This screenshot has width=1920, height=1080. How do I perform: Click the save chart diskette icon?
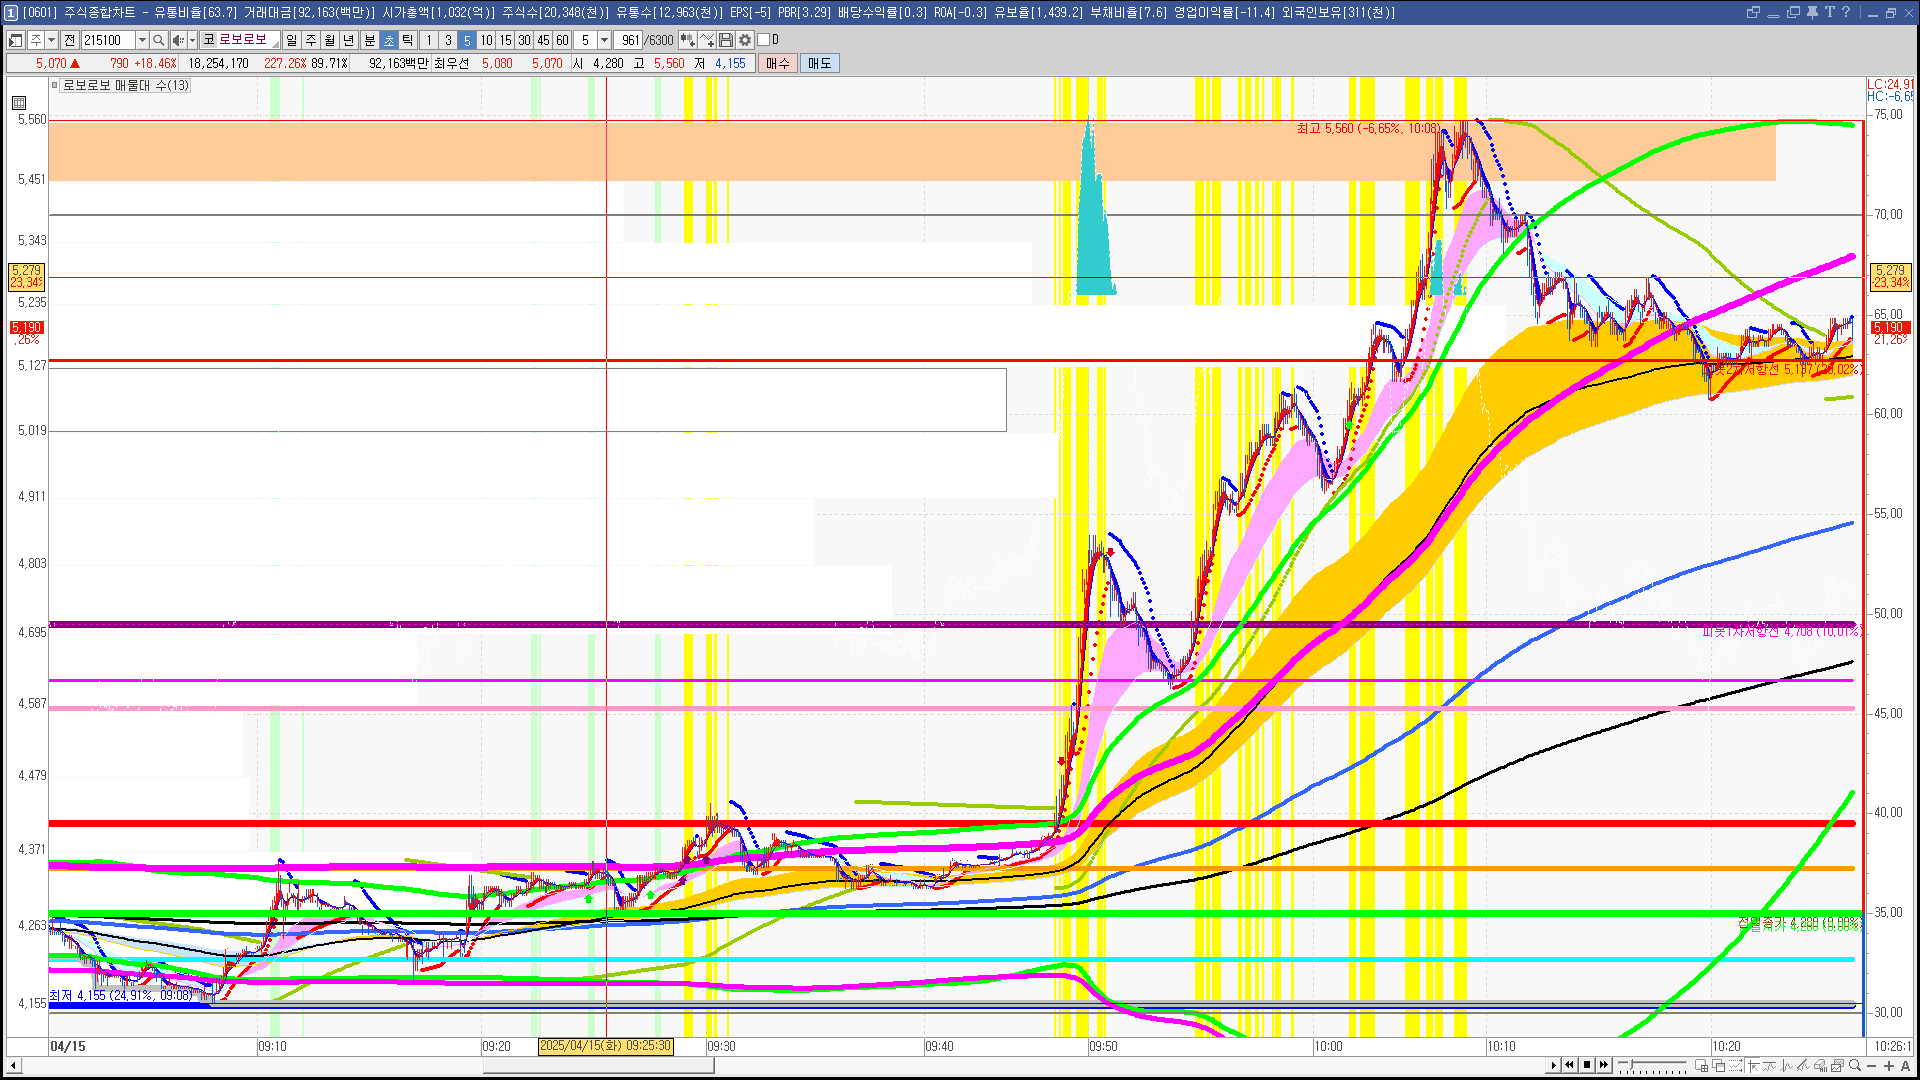coord(726,40)
